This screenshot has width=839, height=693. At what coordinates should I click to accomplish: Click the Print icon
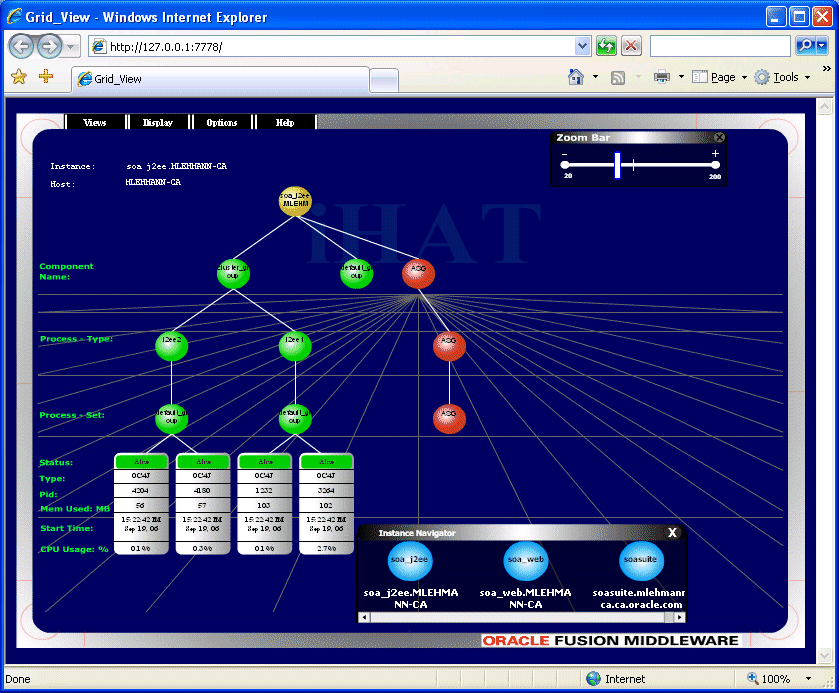click(661, 77)
